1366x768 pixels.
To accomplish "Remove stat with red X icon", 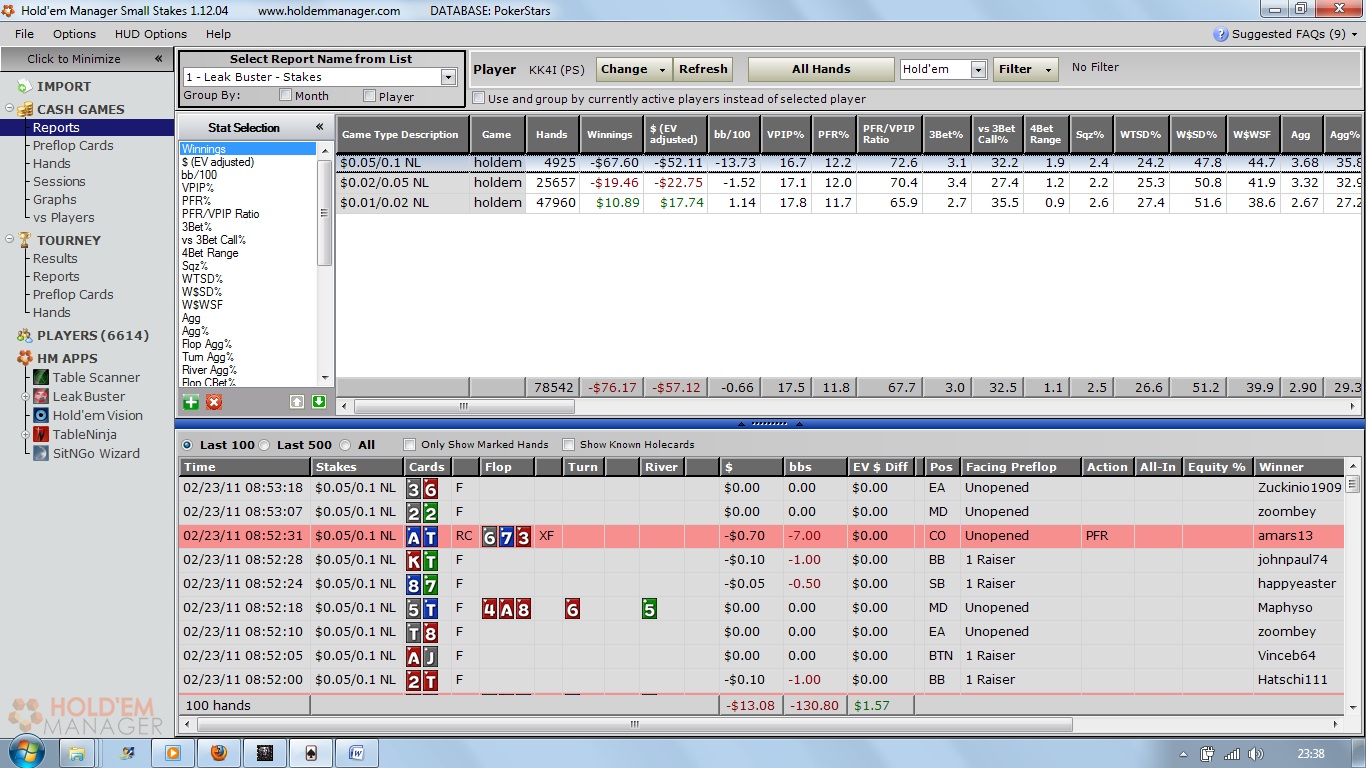I will [x=214, y=402].
